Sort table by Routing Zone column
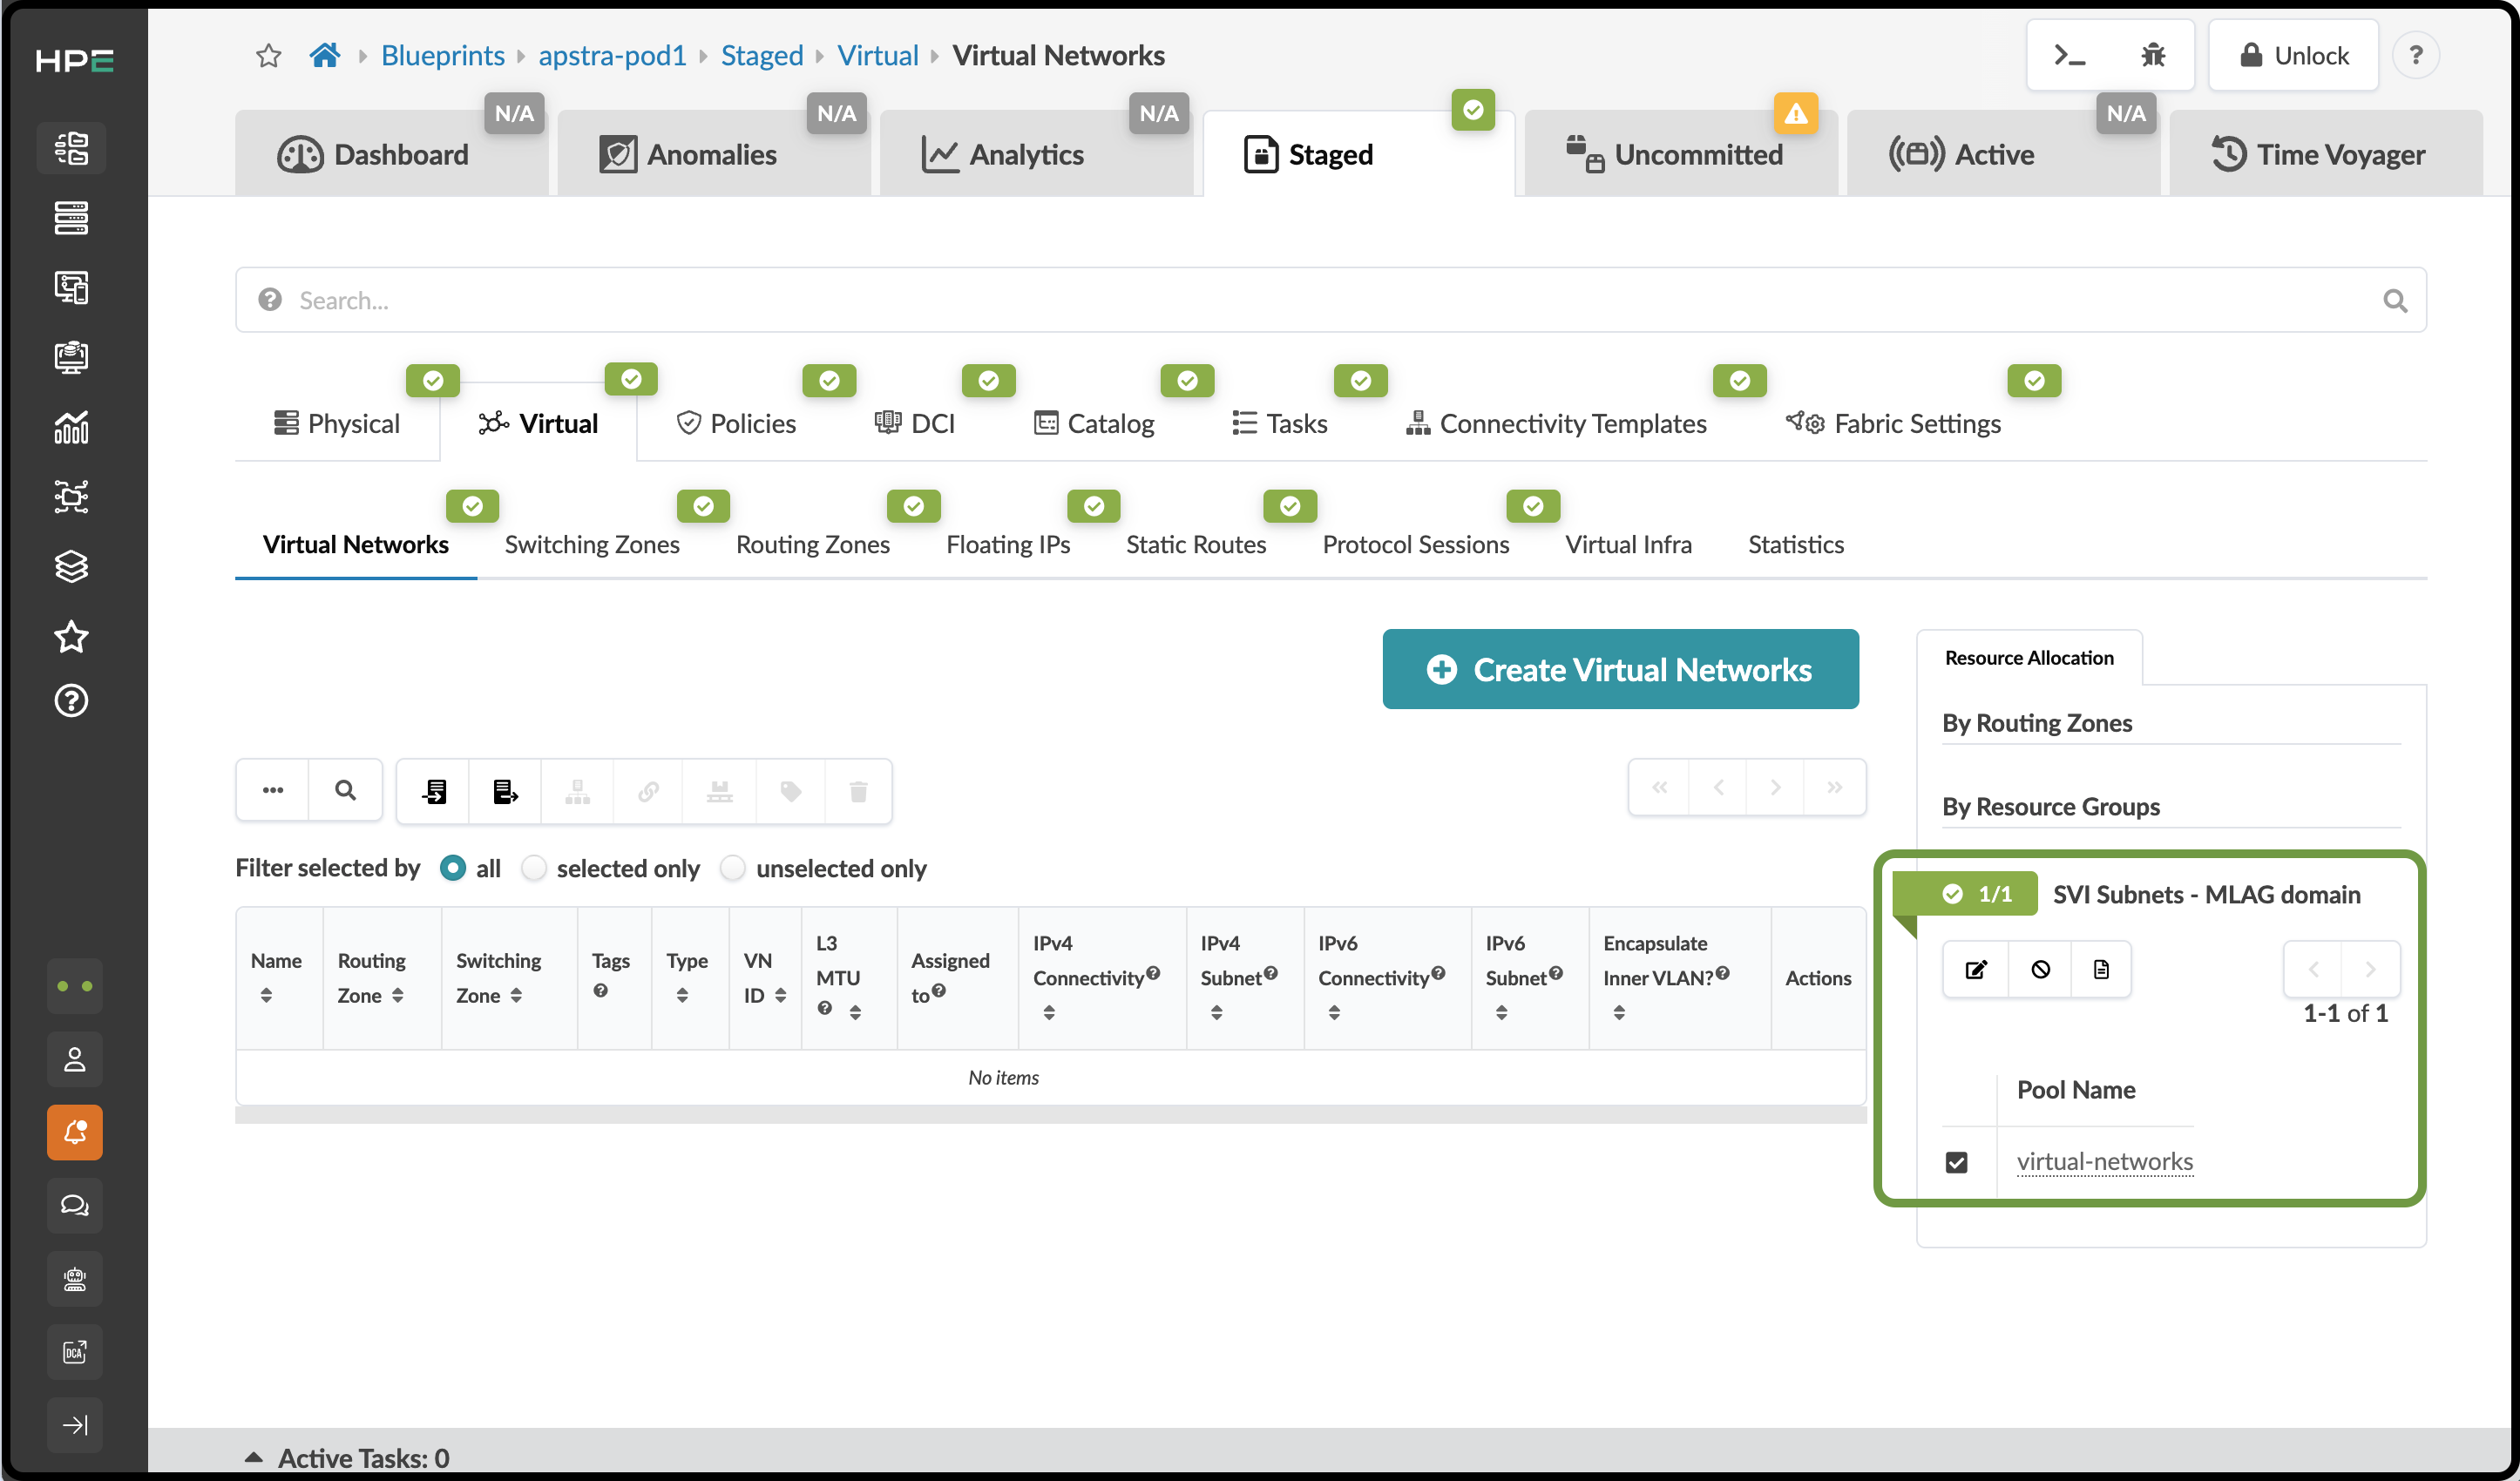This screenshot has width=2520, height=1481. (397, 995)
